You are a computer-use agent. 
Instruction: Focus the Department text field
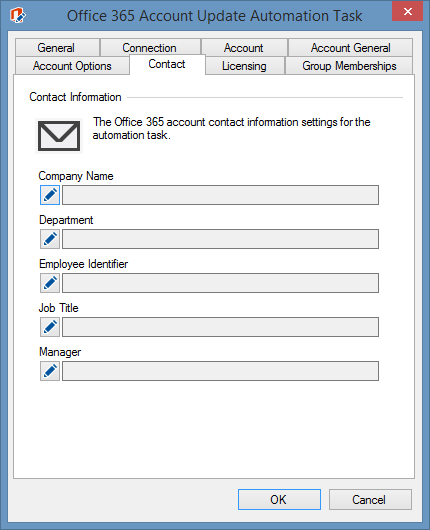(220, 239)
